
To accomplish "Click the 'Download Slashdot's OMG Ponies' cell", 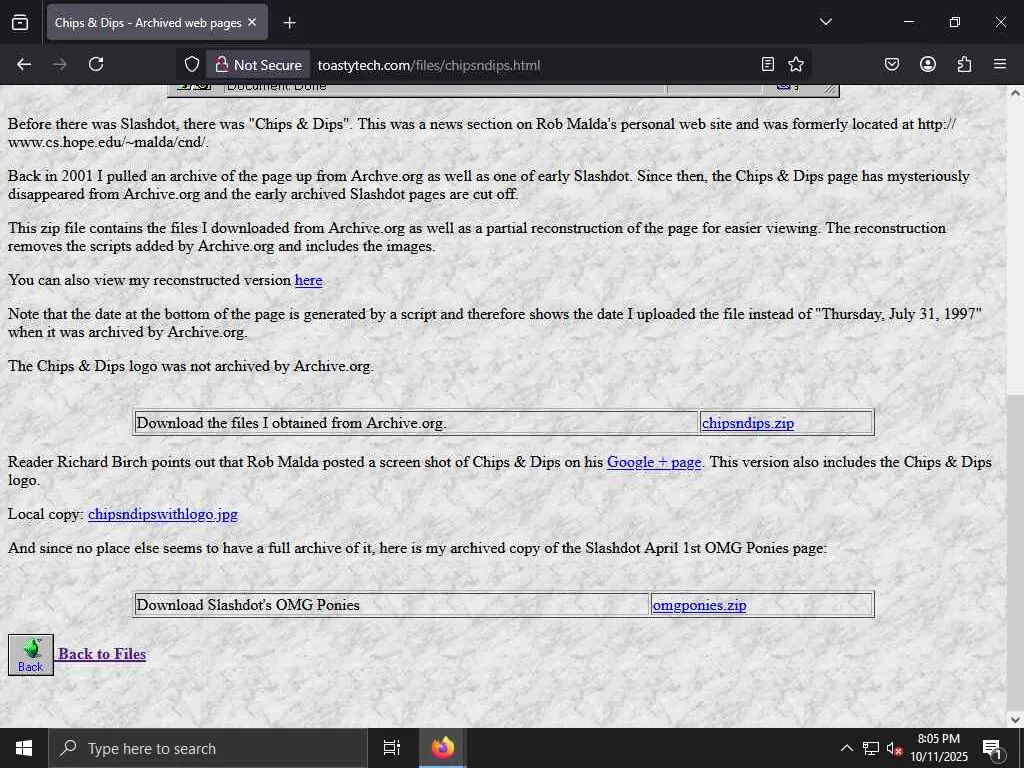I will [391, 605].
